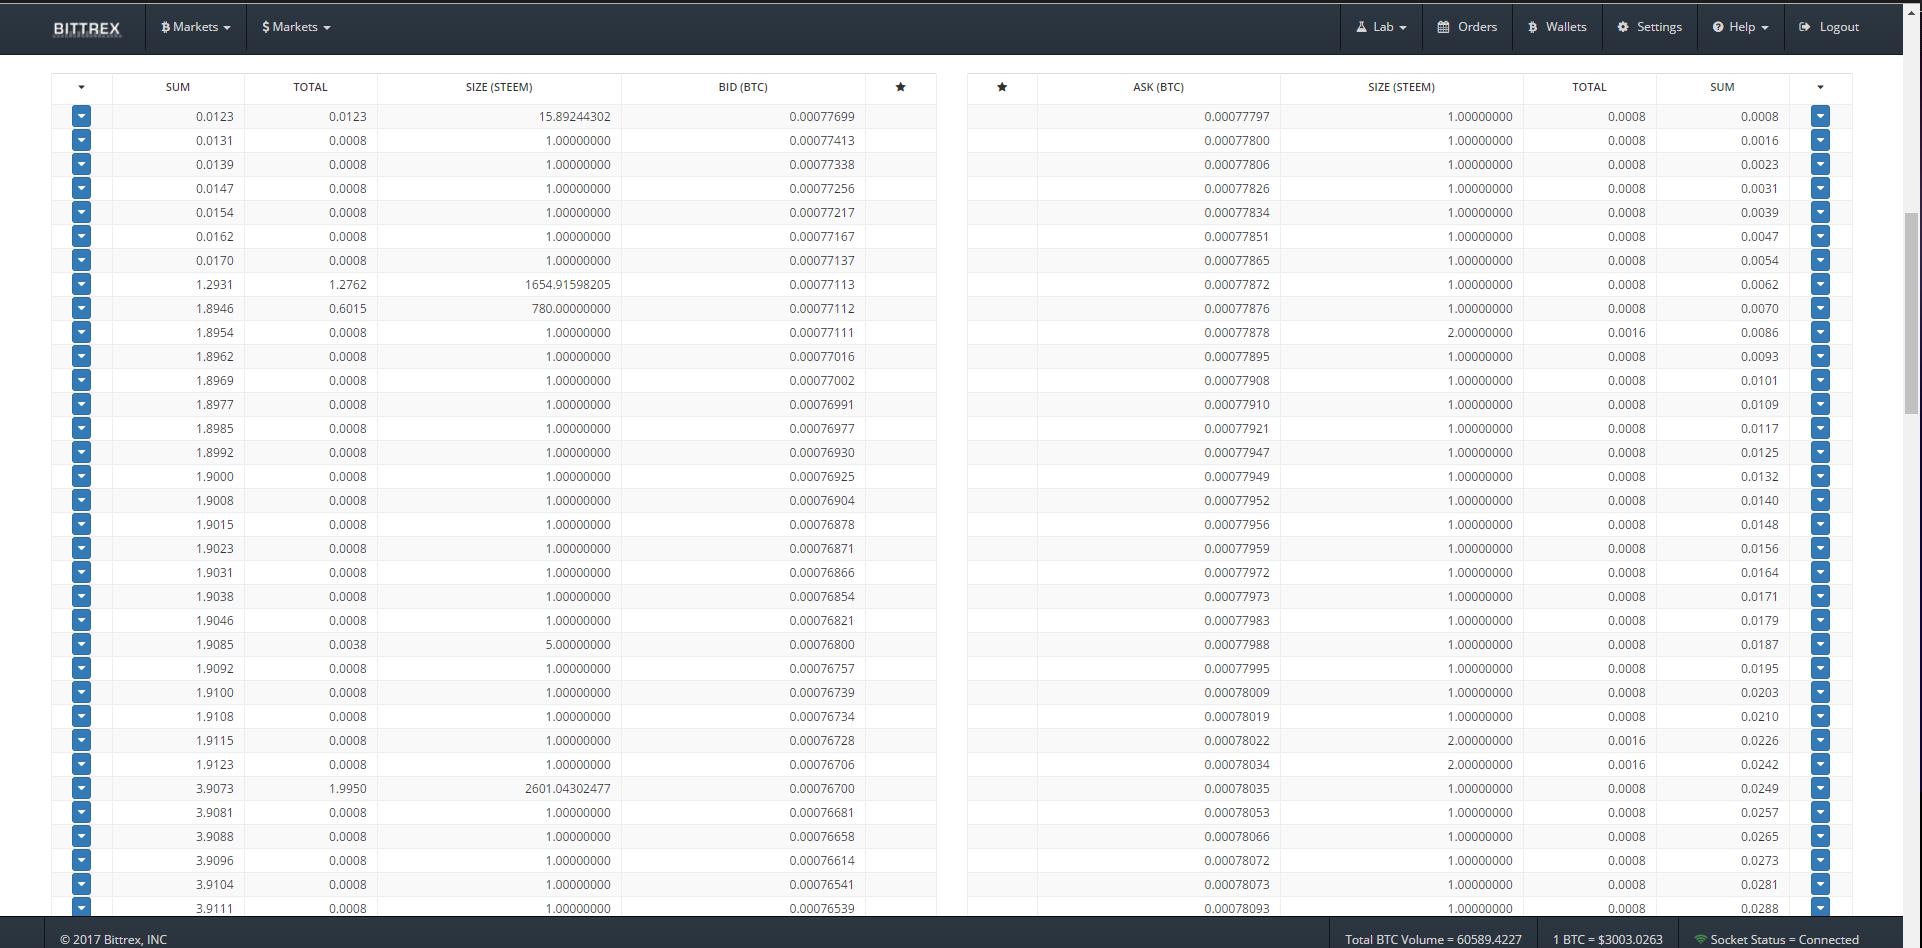Open the Wallets page
This screenshot has height=948, width=1922.
(1557, 27)
